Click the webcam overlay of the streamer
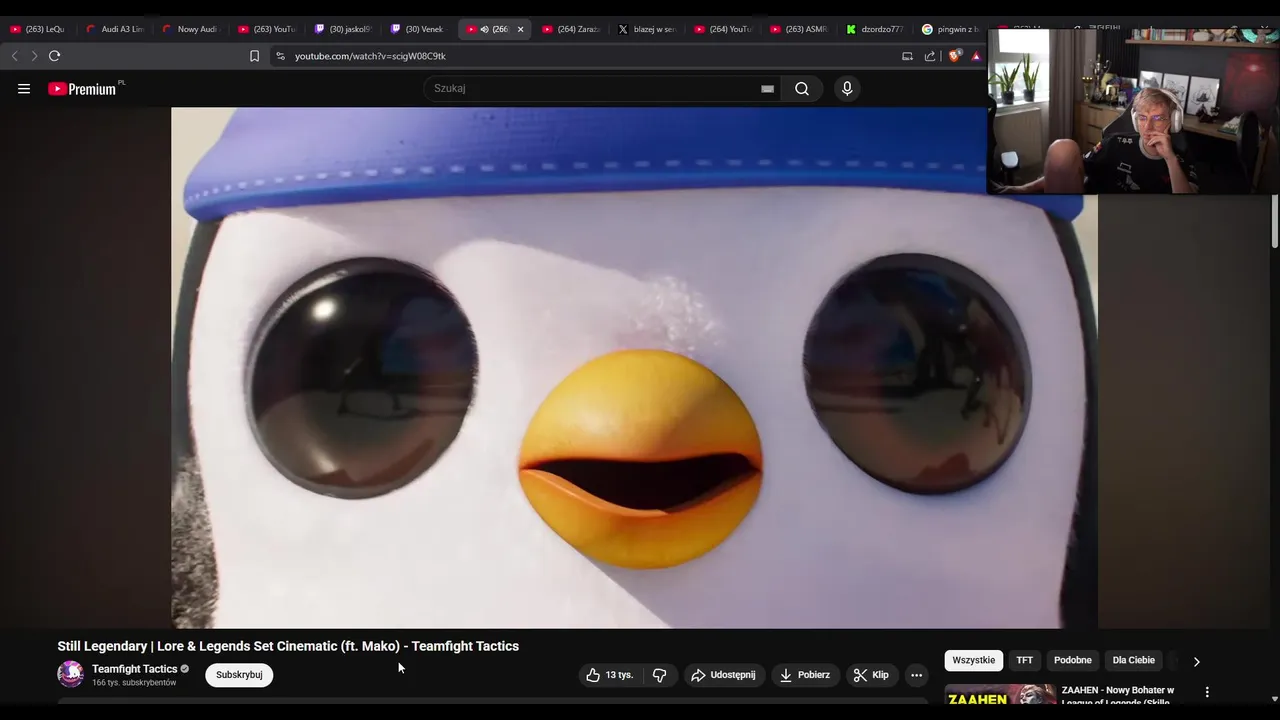 1133,111
